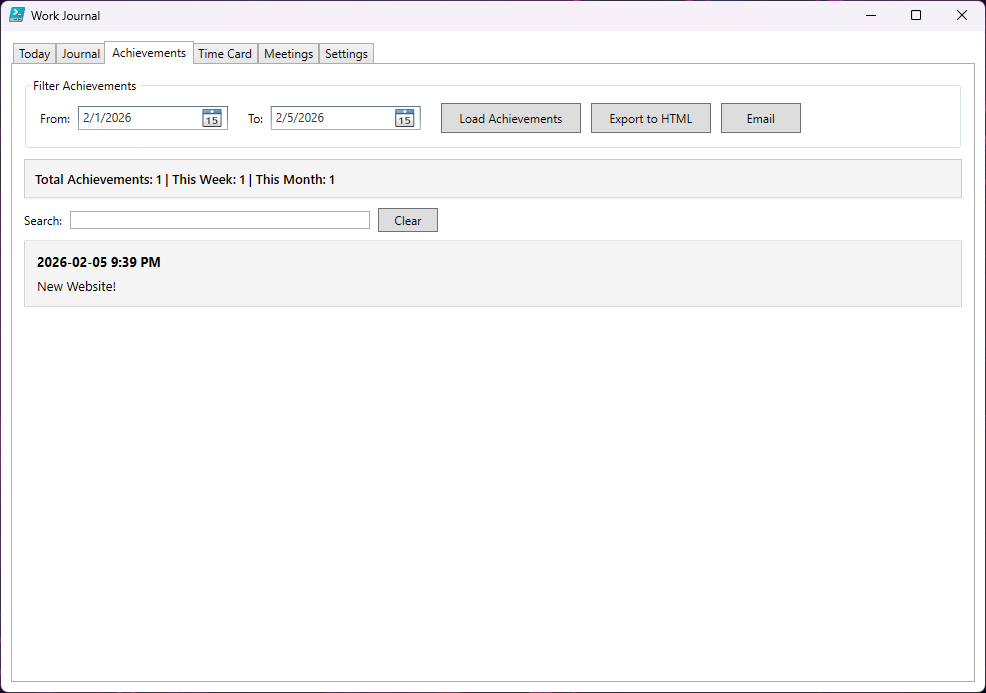
Task: Minimize the Work Journal window
Action: (x=870, y=15)
